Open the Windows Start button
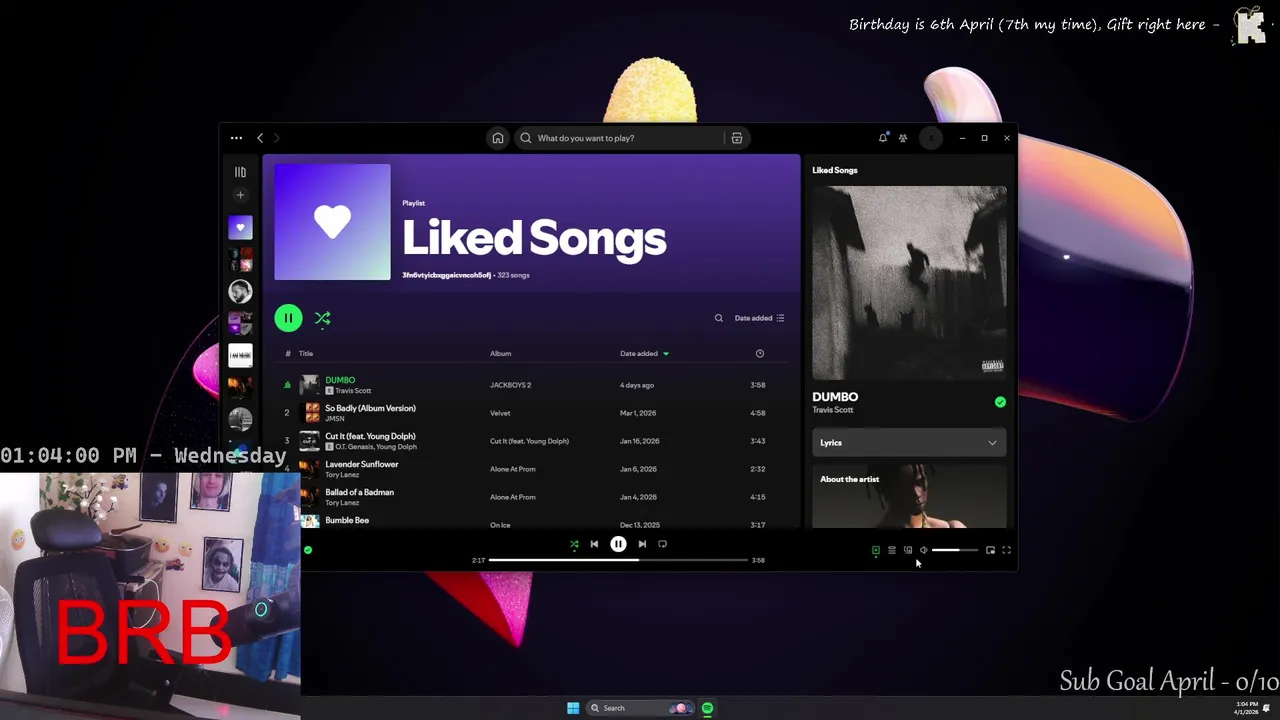 pos(573,708)
